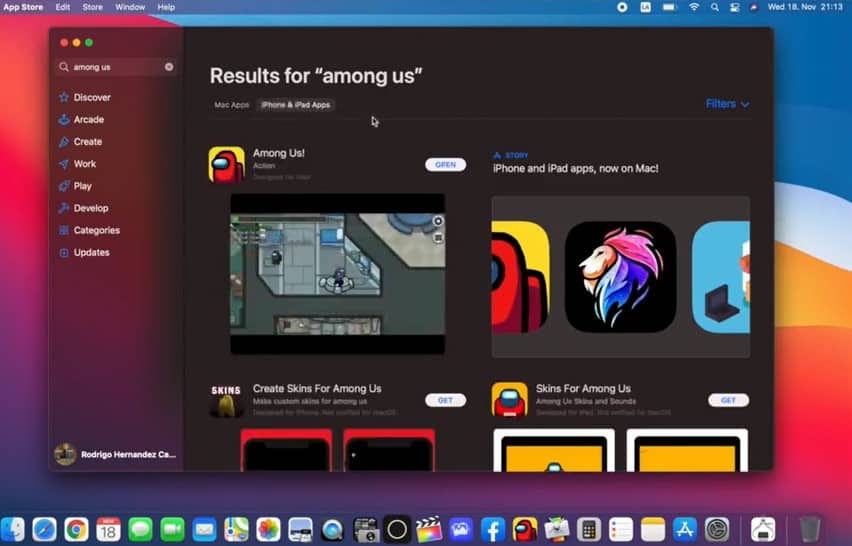This screenshot has height=546, width=852.
Task: Click the Create Skins app icon
Action: point(227,400)
